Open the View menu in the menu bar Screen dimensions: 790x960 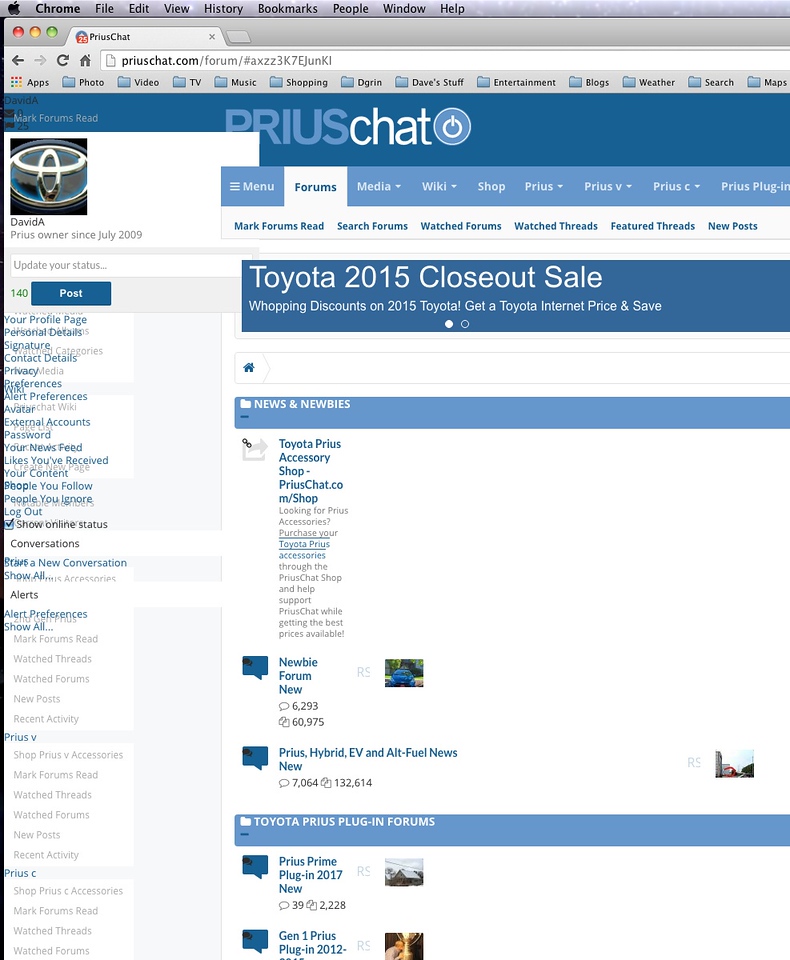[176, 9]
